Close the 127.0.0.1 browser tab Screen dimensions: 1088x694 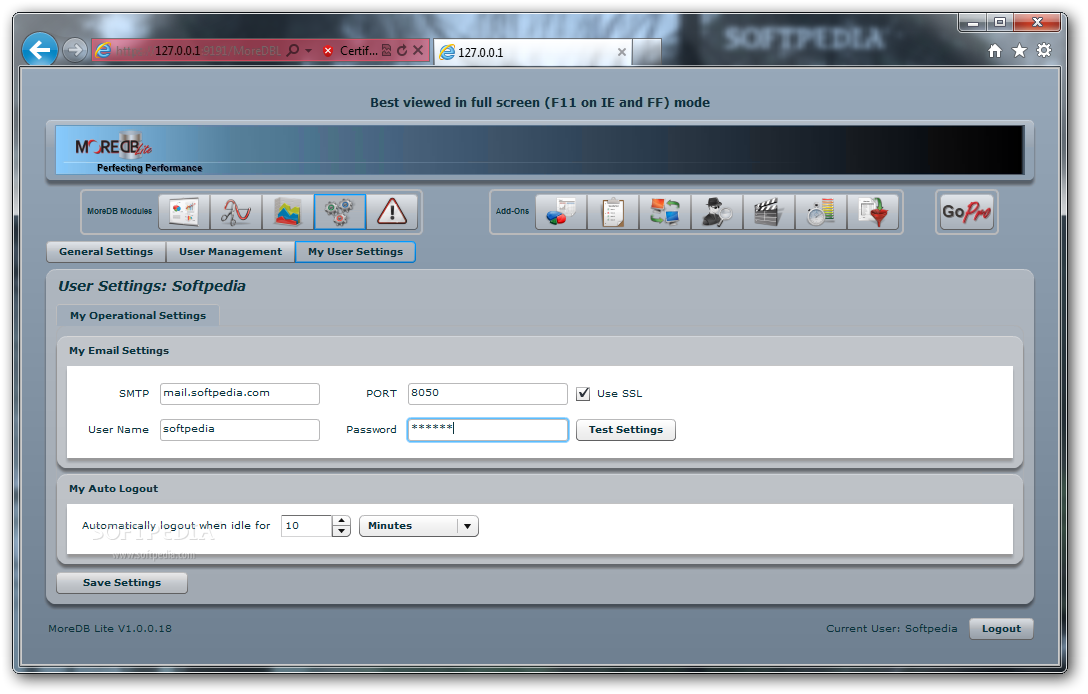click(x=622, y=52)
